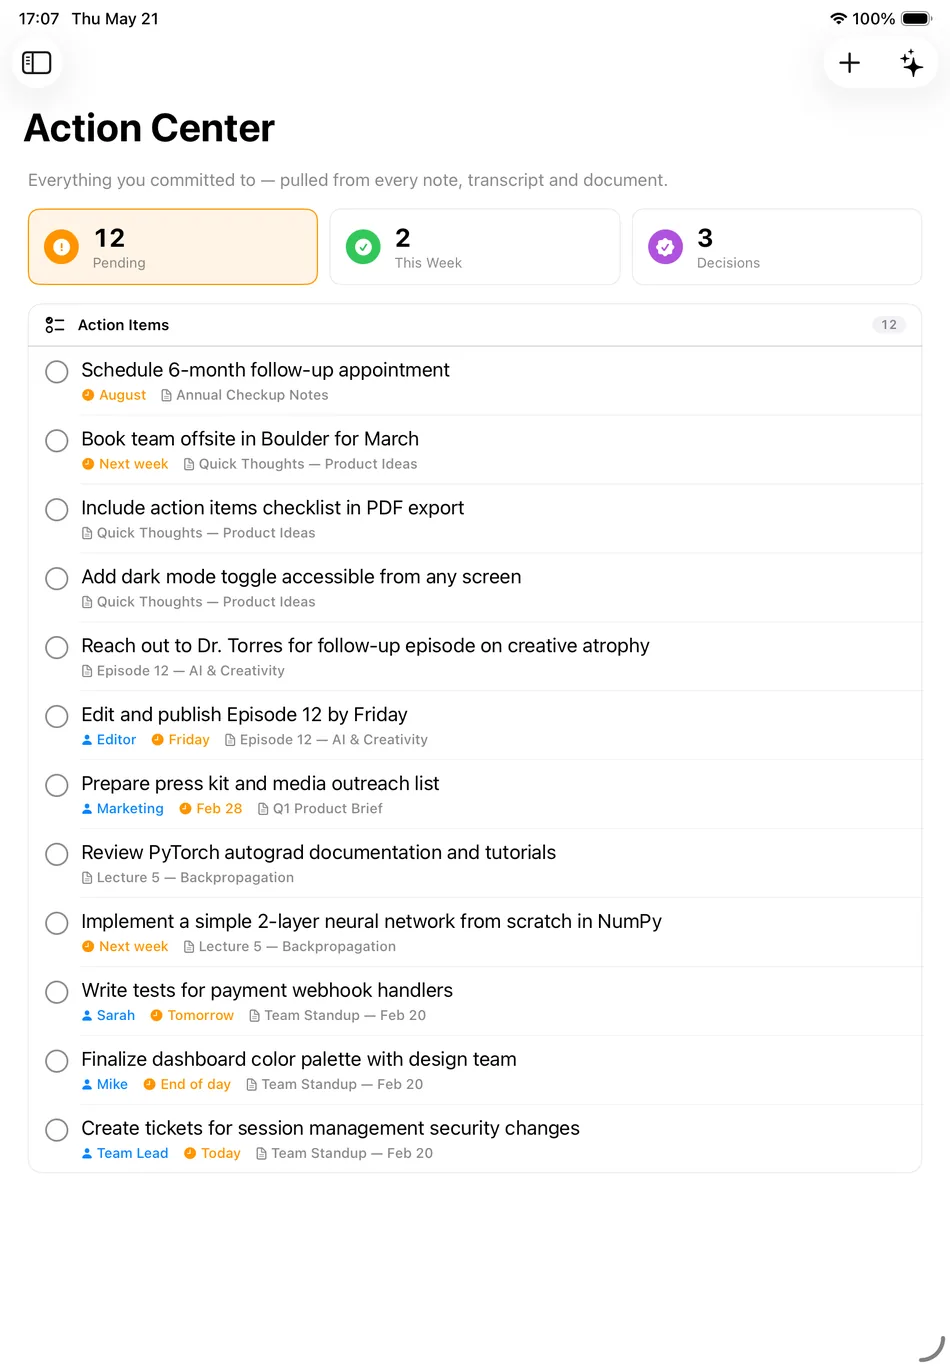Tap the purple Decisions badge icon
Screen dimensions: 950x1367
pos(665,246)
